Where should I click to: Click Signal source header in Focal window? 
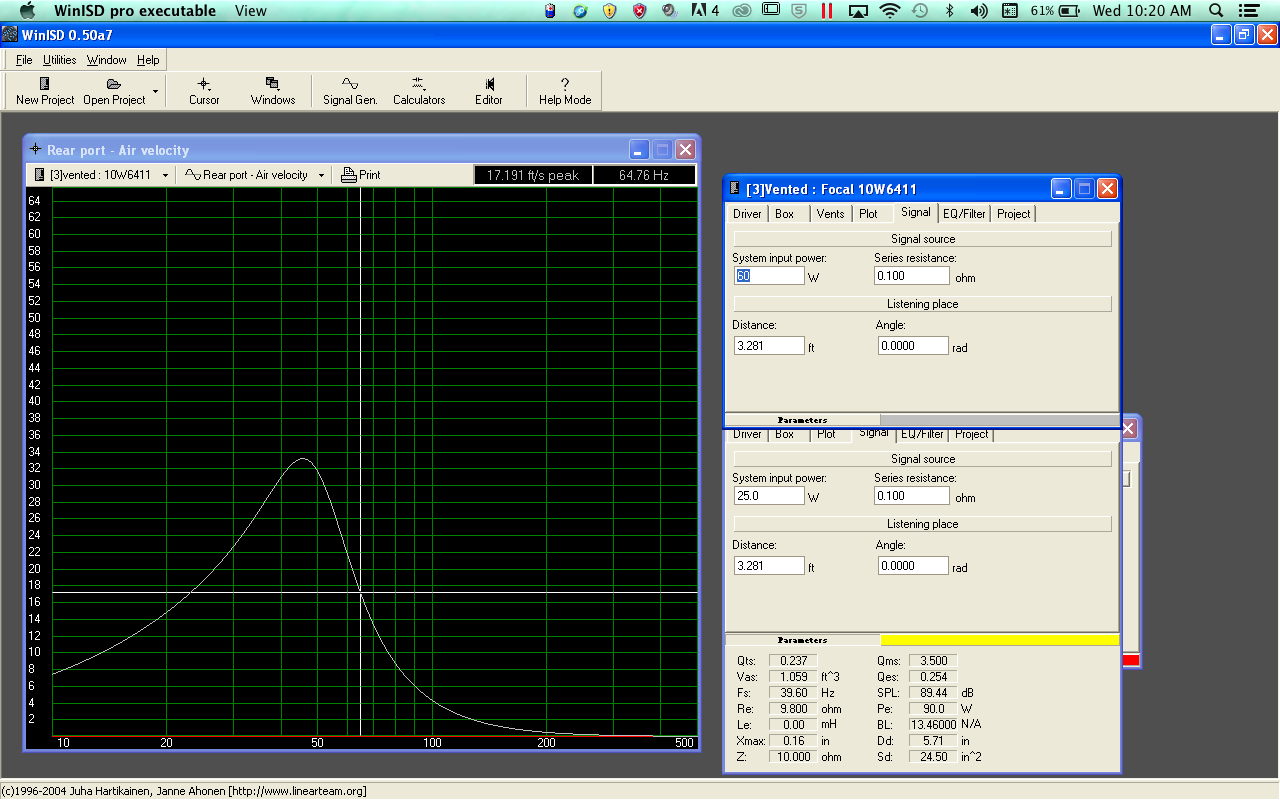click(923, 239)
